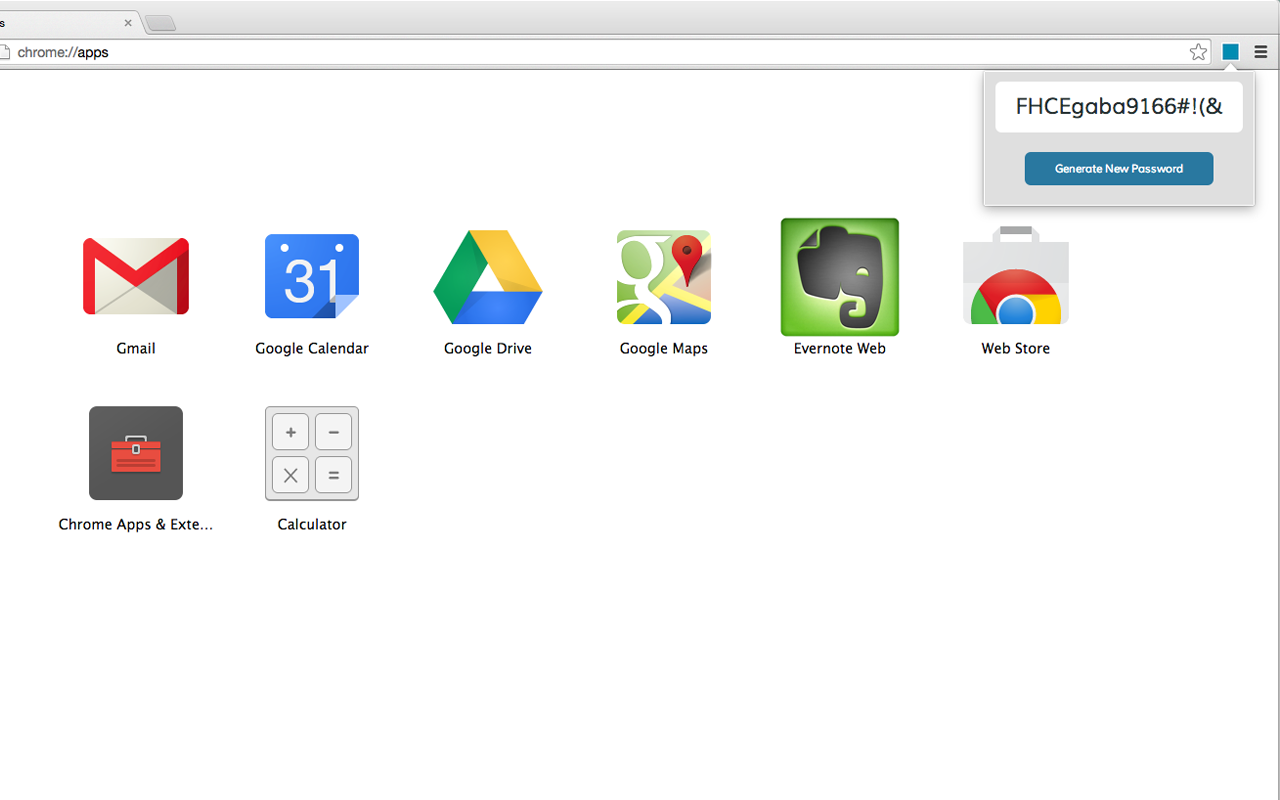1280x800 pixels.
Task: Open the Gmail app
Action: pos(136,276)
